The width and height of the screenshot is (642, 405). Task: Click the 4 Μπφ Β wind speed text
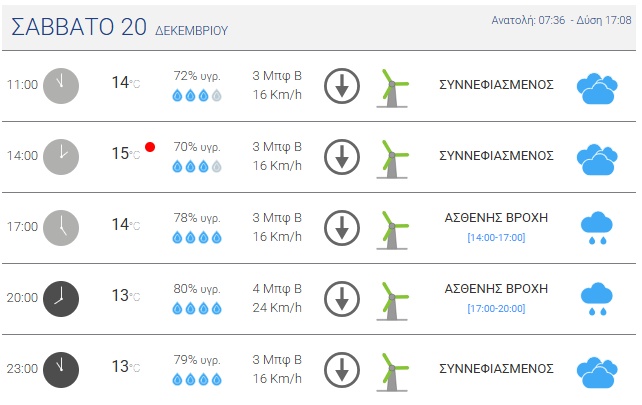tap(277, 288)
